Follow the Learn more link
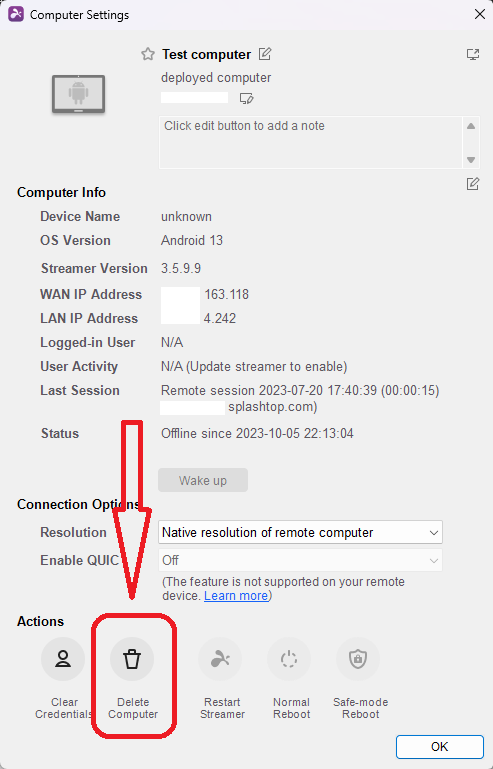This screenshot has height=769, width=493. coord(236,595)
